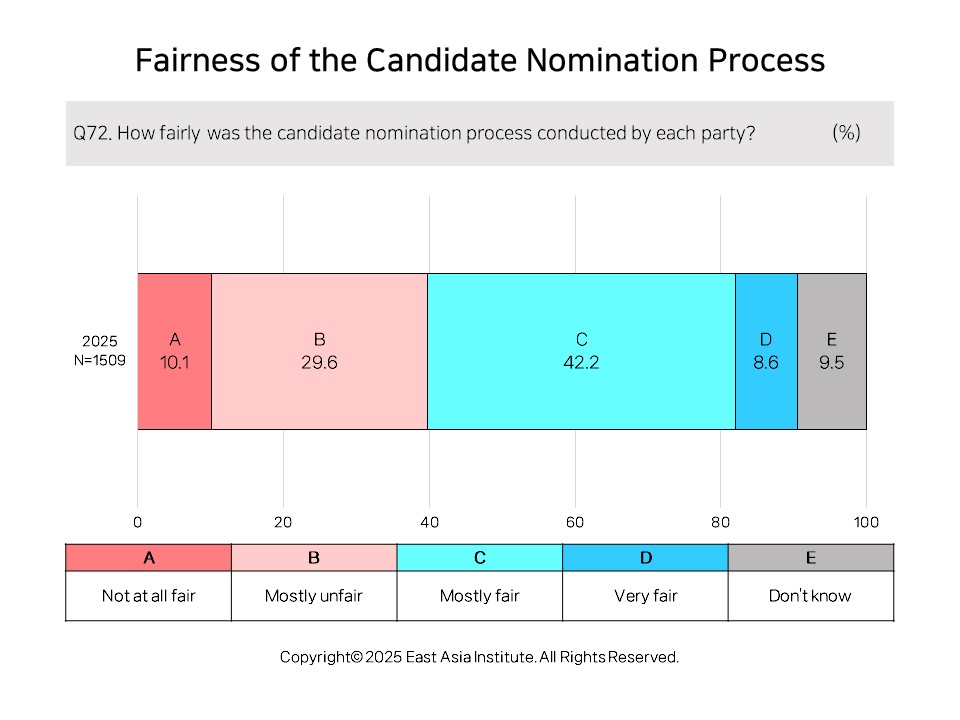Click the cyan 'C 42.2' bar segment
Viewport: 960px width, 720px height.
click(x=581, y=351)
